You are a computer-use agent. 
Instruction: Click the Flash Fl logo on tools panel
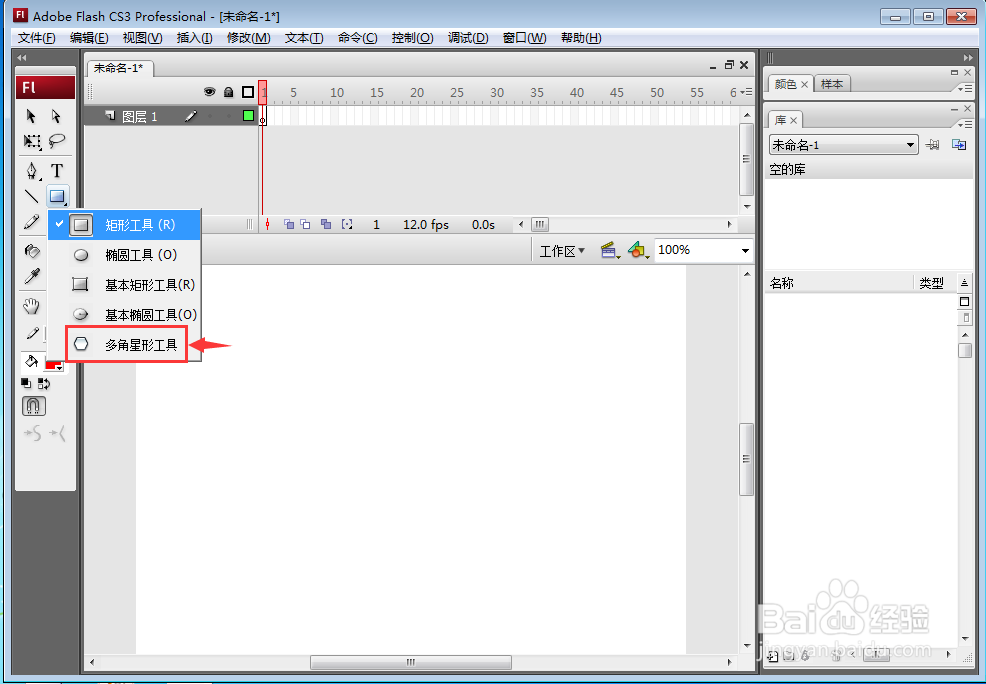tap(45, 87)
